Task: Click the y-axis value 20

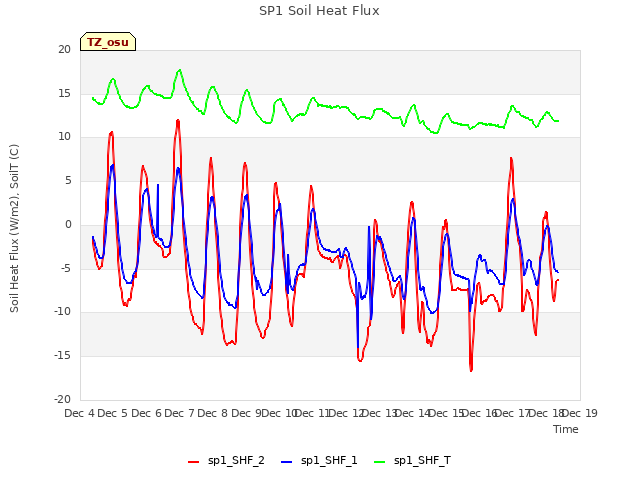Action: 64,50
